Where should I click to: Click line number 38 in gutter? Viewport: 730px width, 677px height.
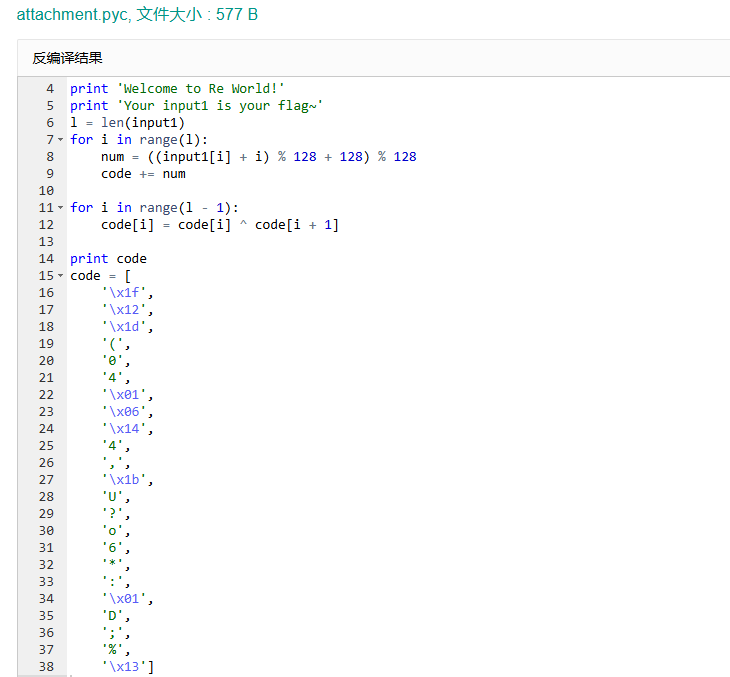point(46,666)
